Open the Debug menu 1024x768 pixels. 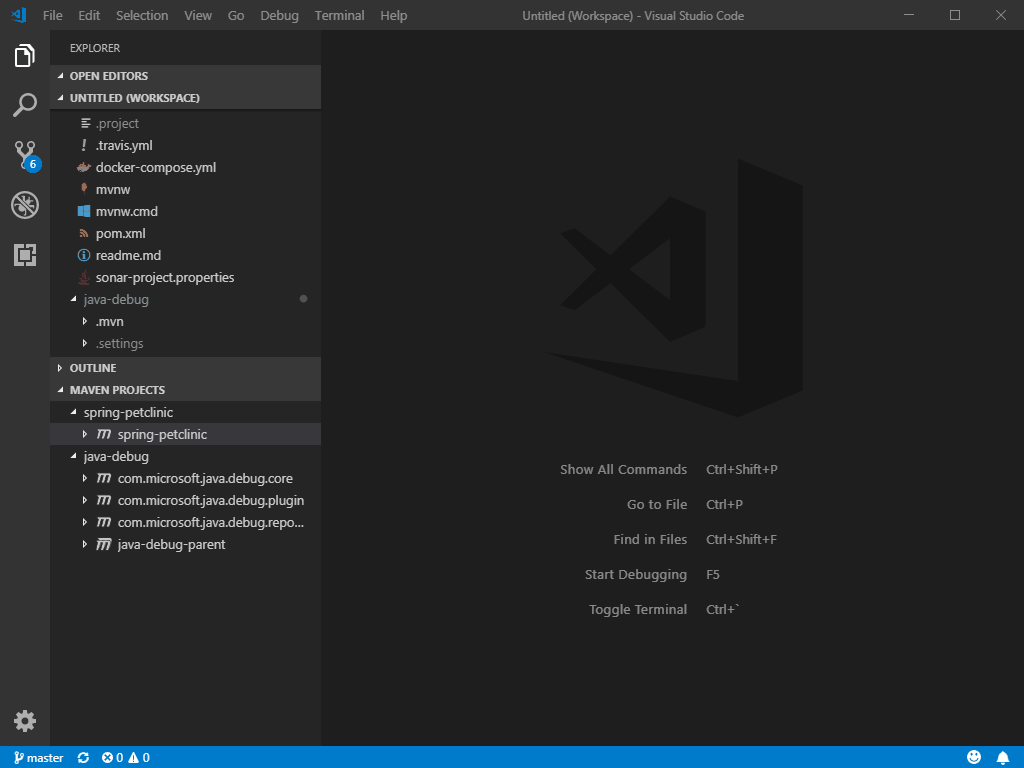click(279, 15)
